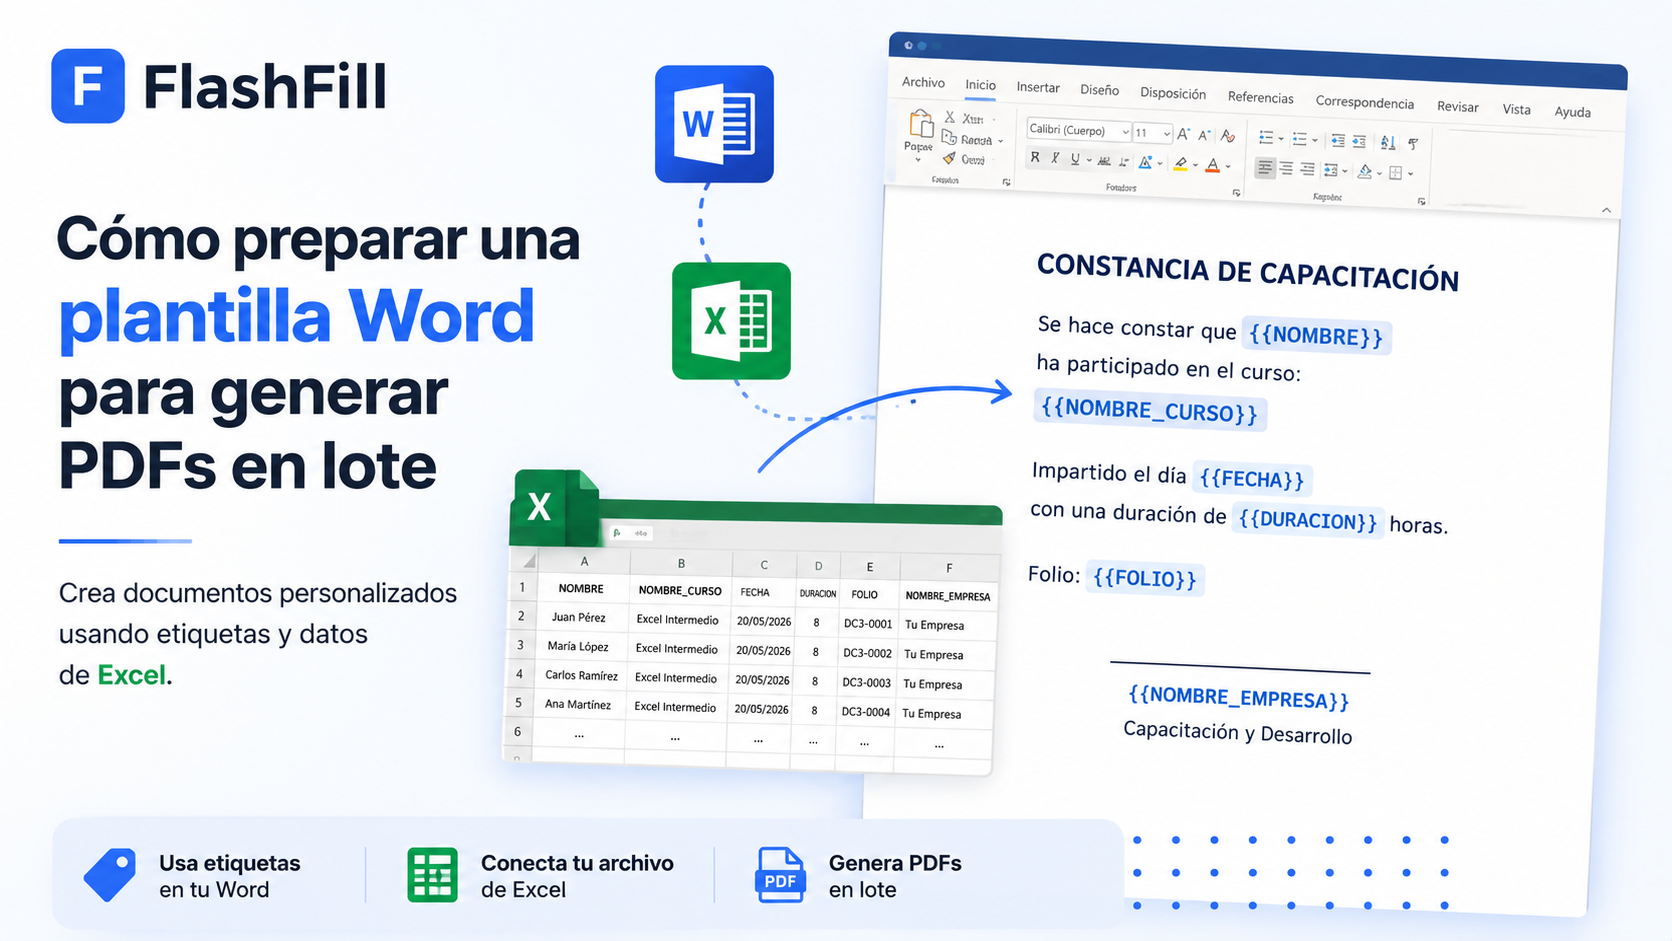The width and height of the screenshot is (1672, 941).
Task: Click the Clear Formatting icon
Action: [x=1228, y=136]
